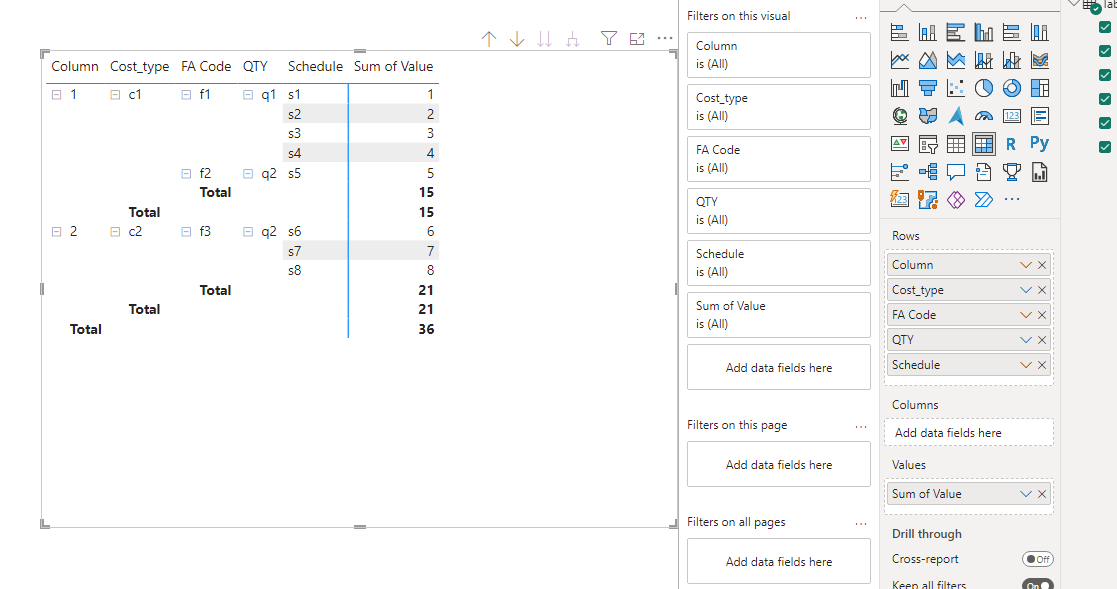Pick the Pie chart visual

click(x=984, y=88)
